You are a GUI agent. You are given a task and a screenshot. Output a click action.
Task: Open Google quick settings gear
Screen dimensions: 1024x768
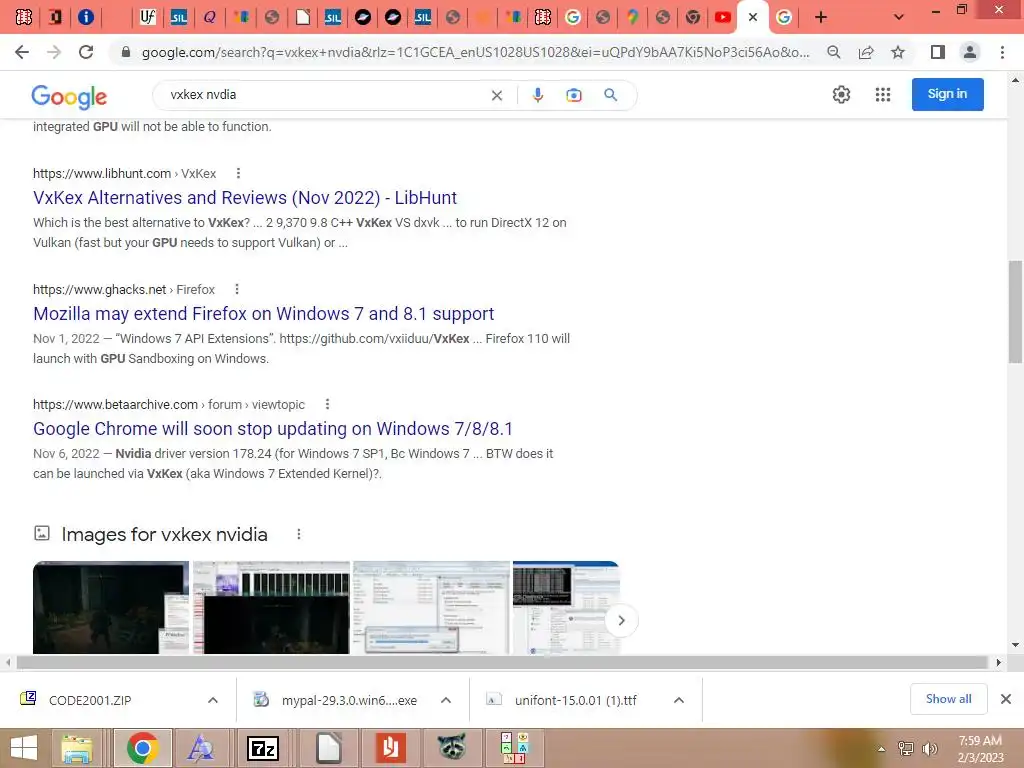coord(841,95)
